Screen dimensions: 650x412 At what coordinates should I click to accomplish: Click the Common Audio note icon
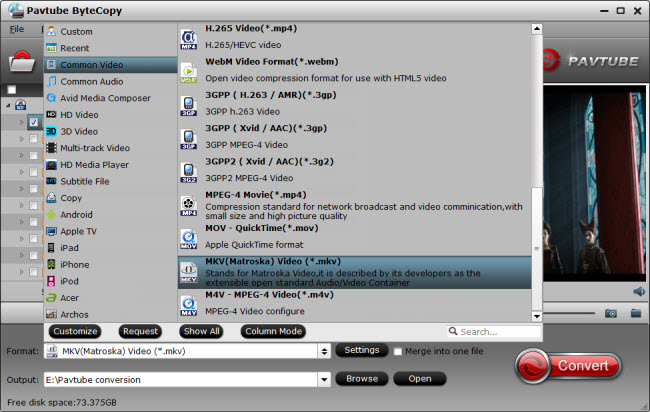[x=51, y=81]
